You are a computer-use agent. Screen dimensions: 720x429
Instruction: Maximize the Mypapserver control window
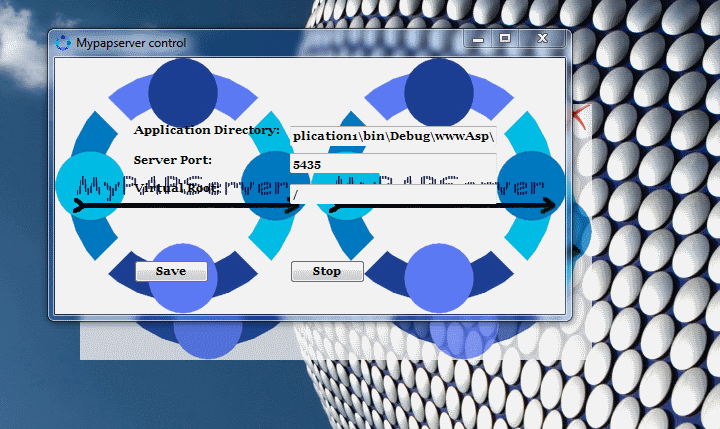coord(505,39)
